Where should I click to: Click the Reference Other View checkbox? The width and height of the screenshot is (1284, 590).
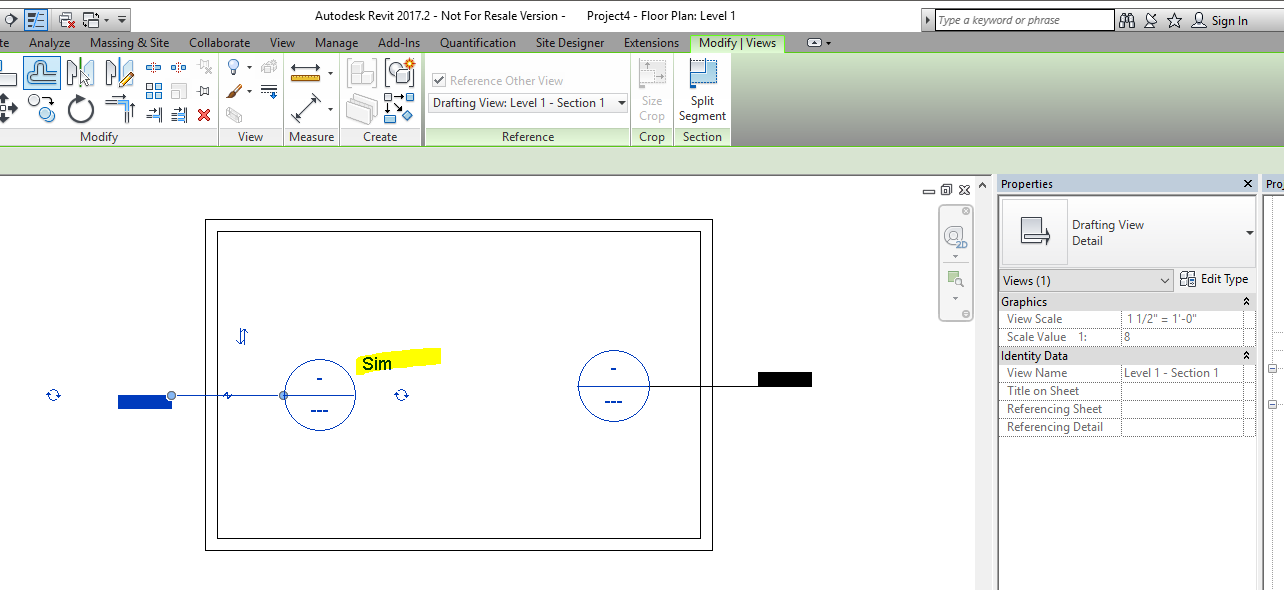click(x=439, y=79)
